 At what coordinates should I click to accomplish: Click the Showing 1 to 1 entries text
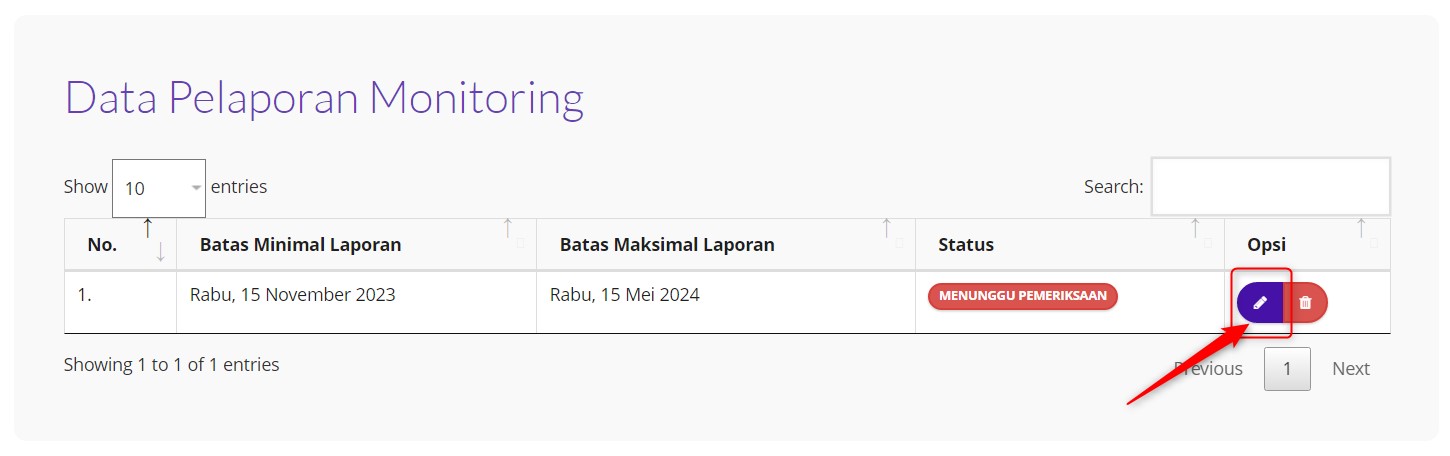pos(171,365)
